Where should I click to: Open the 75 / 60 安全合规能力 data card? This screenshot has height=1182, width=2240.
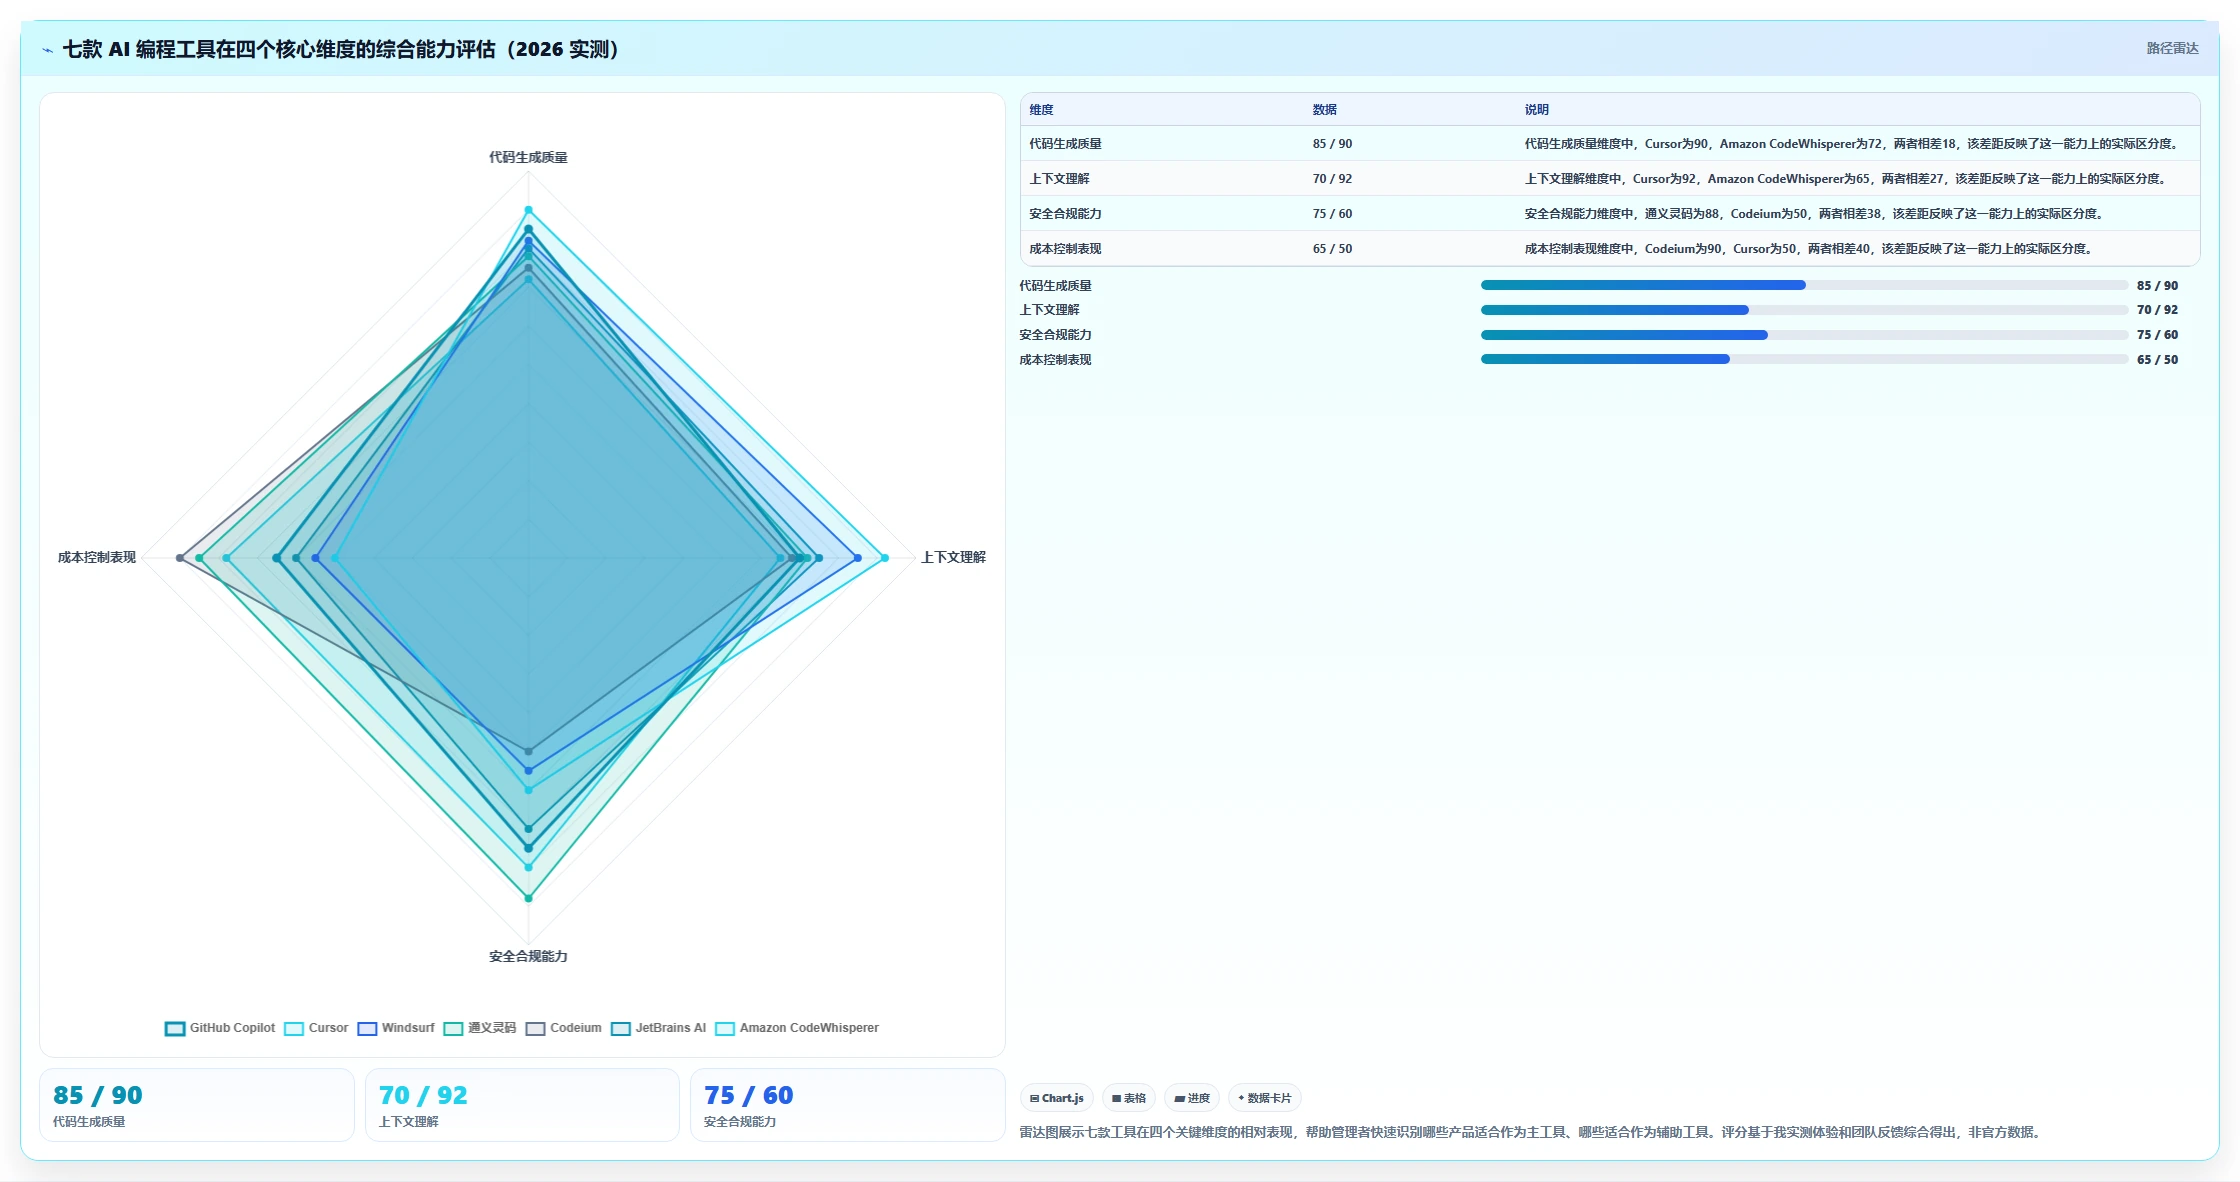(848, 1105)
